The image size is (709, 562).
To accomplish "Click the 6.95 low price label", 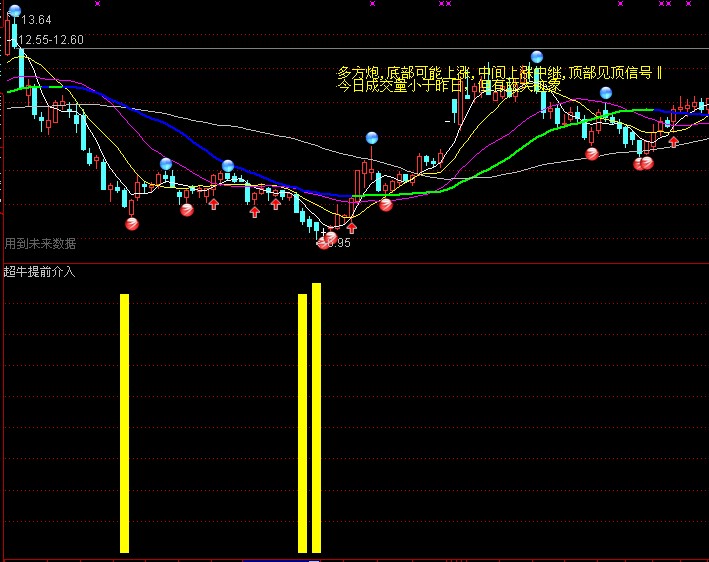I will (x=339, y=243).
